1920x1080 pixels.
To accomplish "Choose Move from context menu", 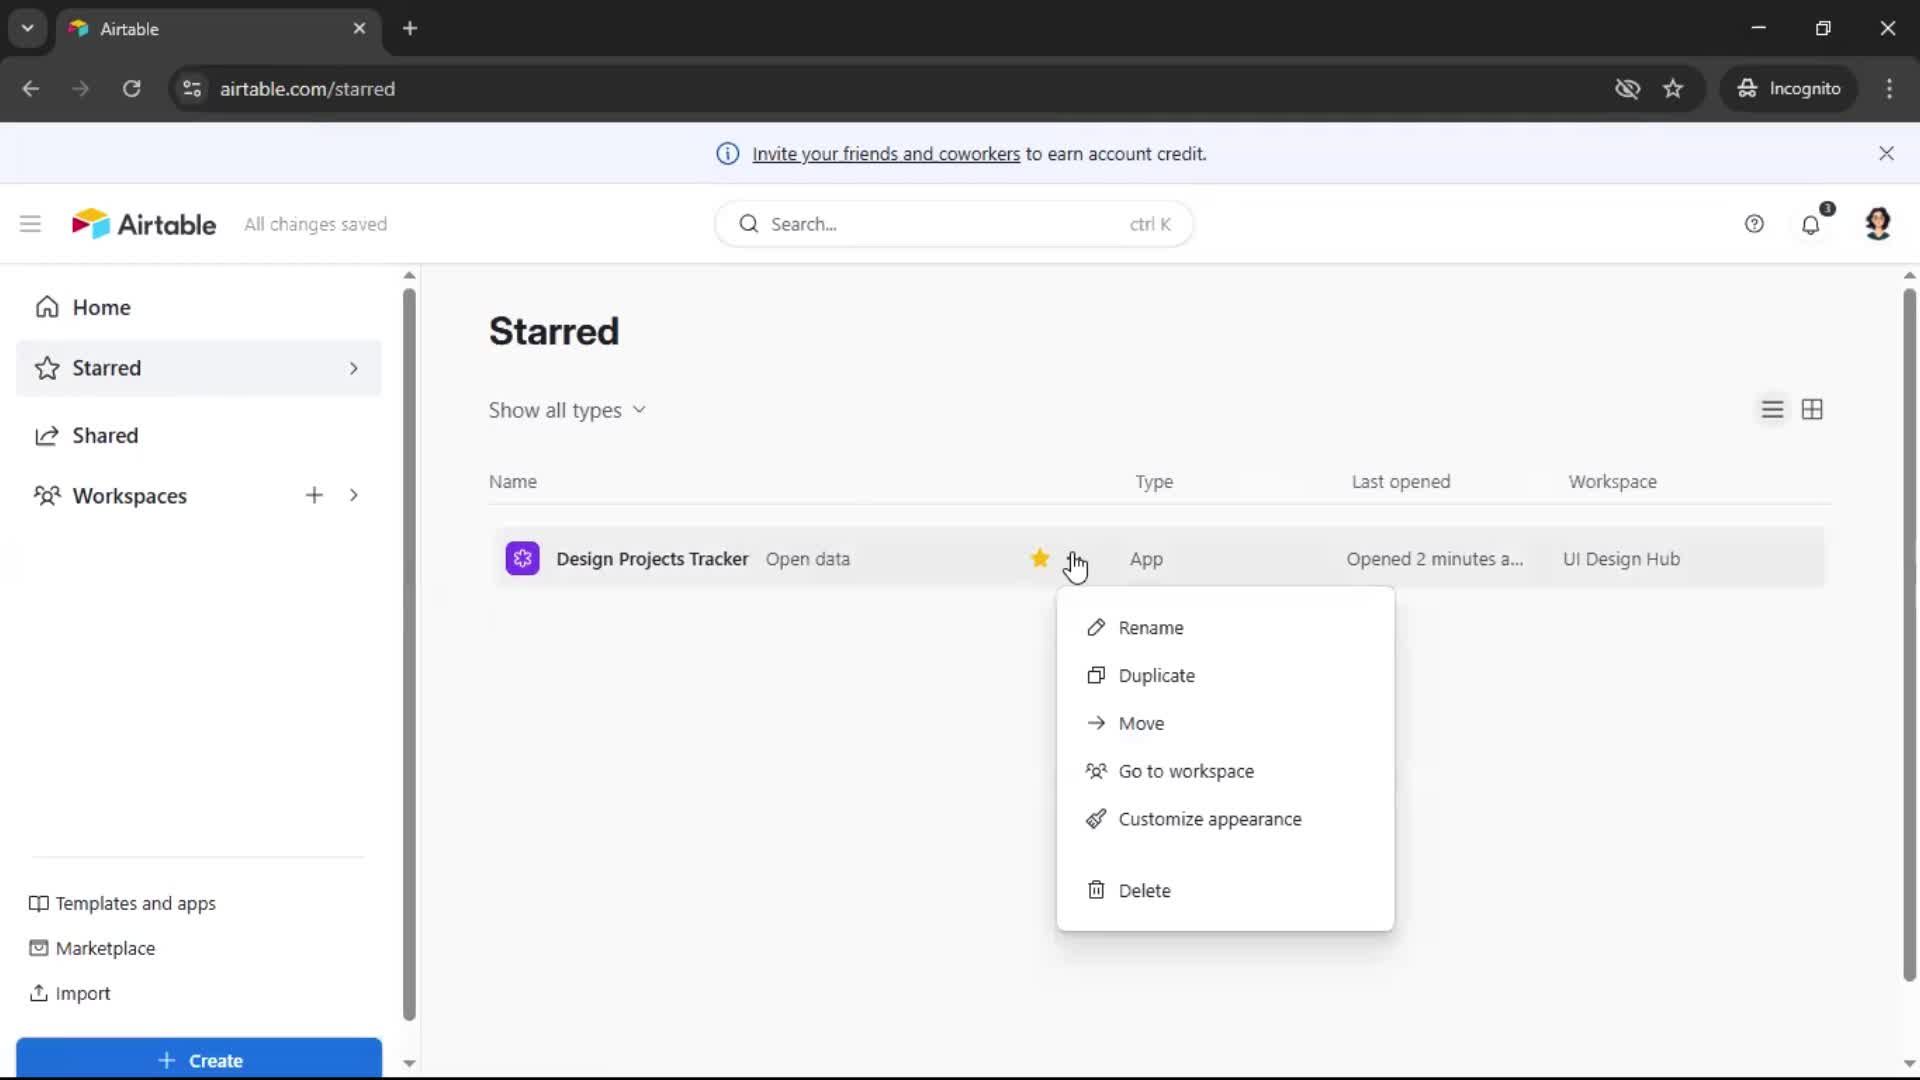I will (1225, 724).
